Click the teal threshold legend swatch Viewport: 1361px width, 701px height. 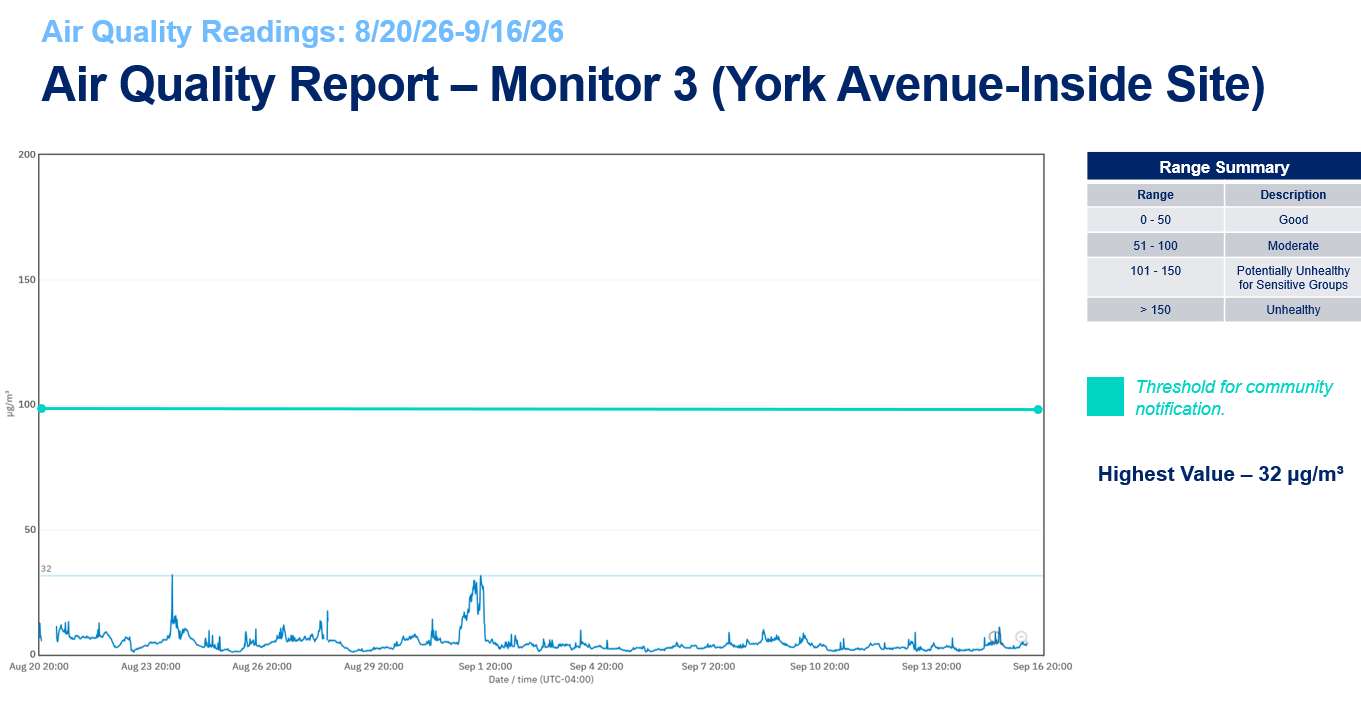coord(1106,396)
